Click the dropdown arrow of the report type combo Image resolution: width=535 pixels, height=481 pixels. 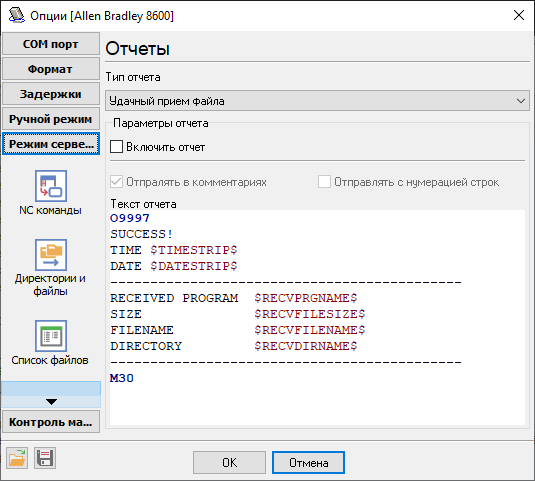521,101
